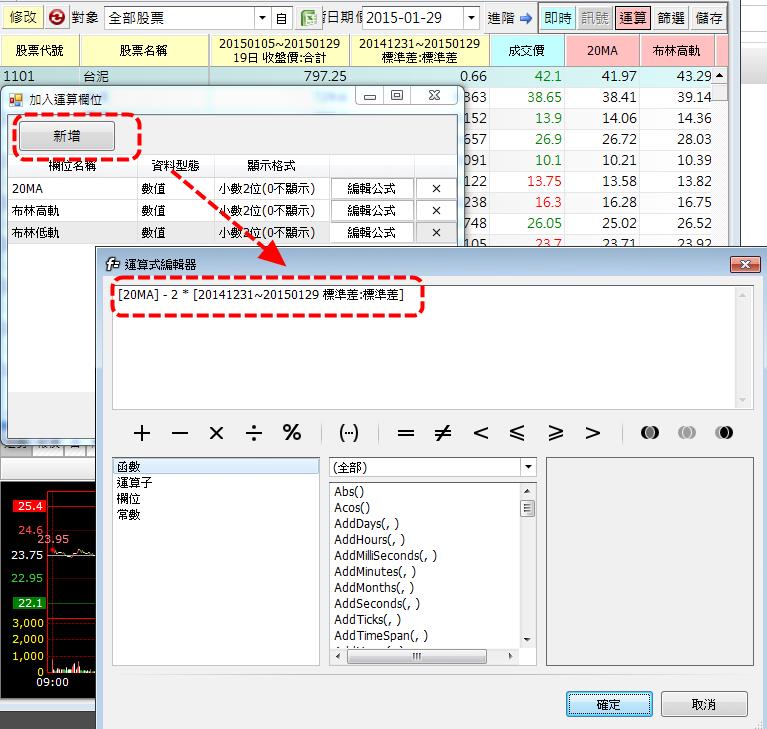Toggle the 即時 real-time mode button
This screenshot has width=767, height=729.
[557, 18]
